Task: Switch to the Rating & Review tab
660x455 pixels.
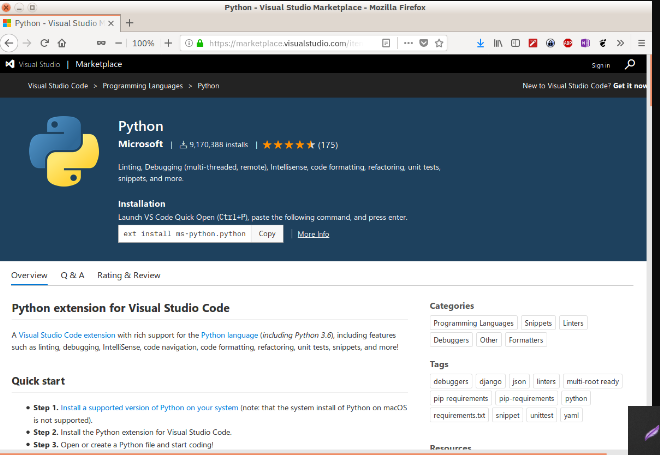Action: tap(129, 275)
